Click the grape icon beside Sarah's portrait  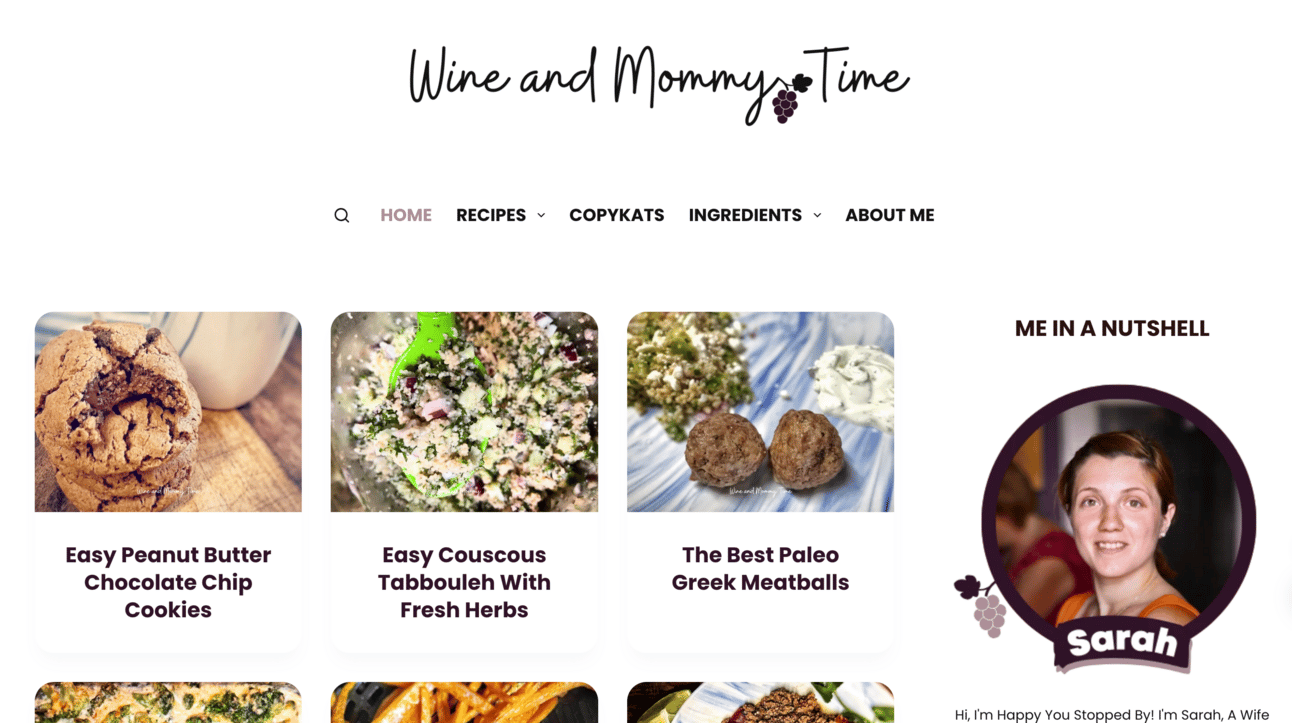click(x=981, y=606)
